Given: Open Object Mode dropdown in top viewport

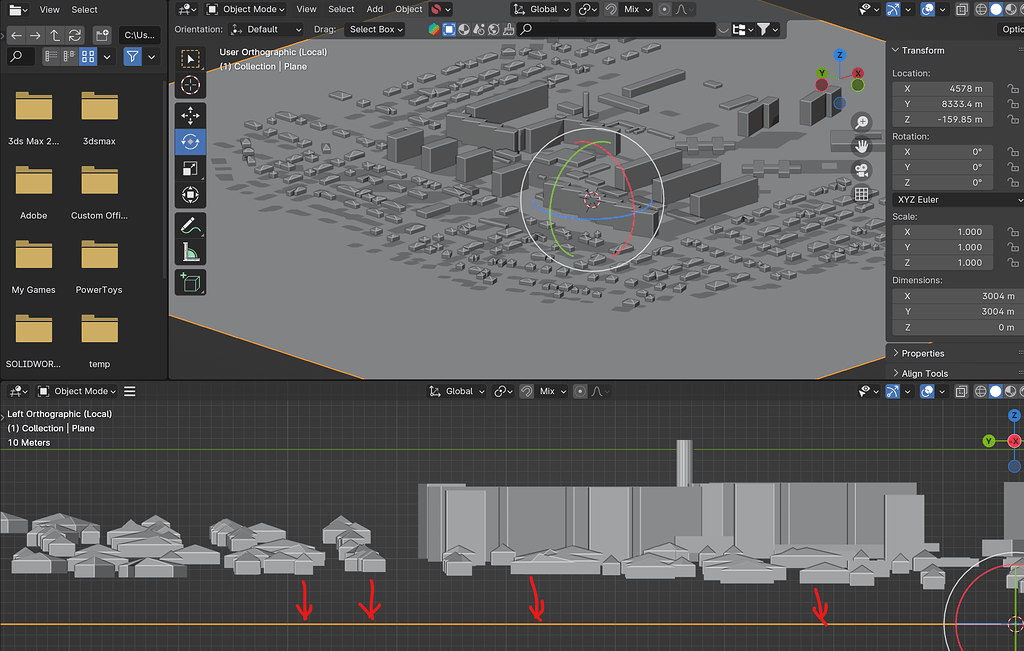Looking at the screenshot, I should [246, 9].
